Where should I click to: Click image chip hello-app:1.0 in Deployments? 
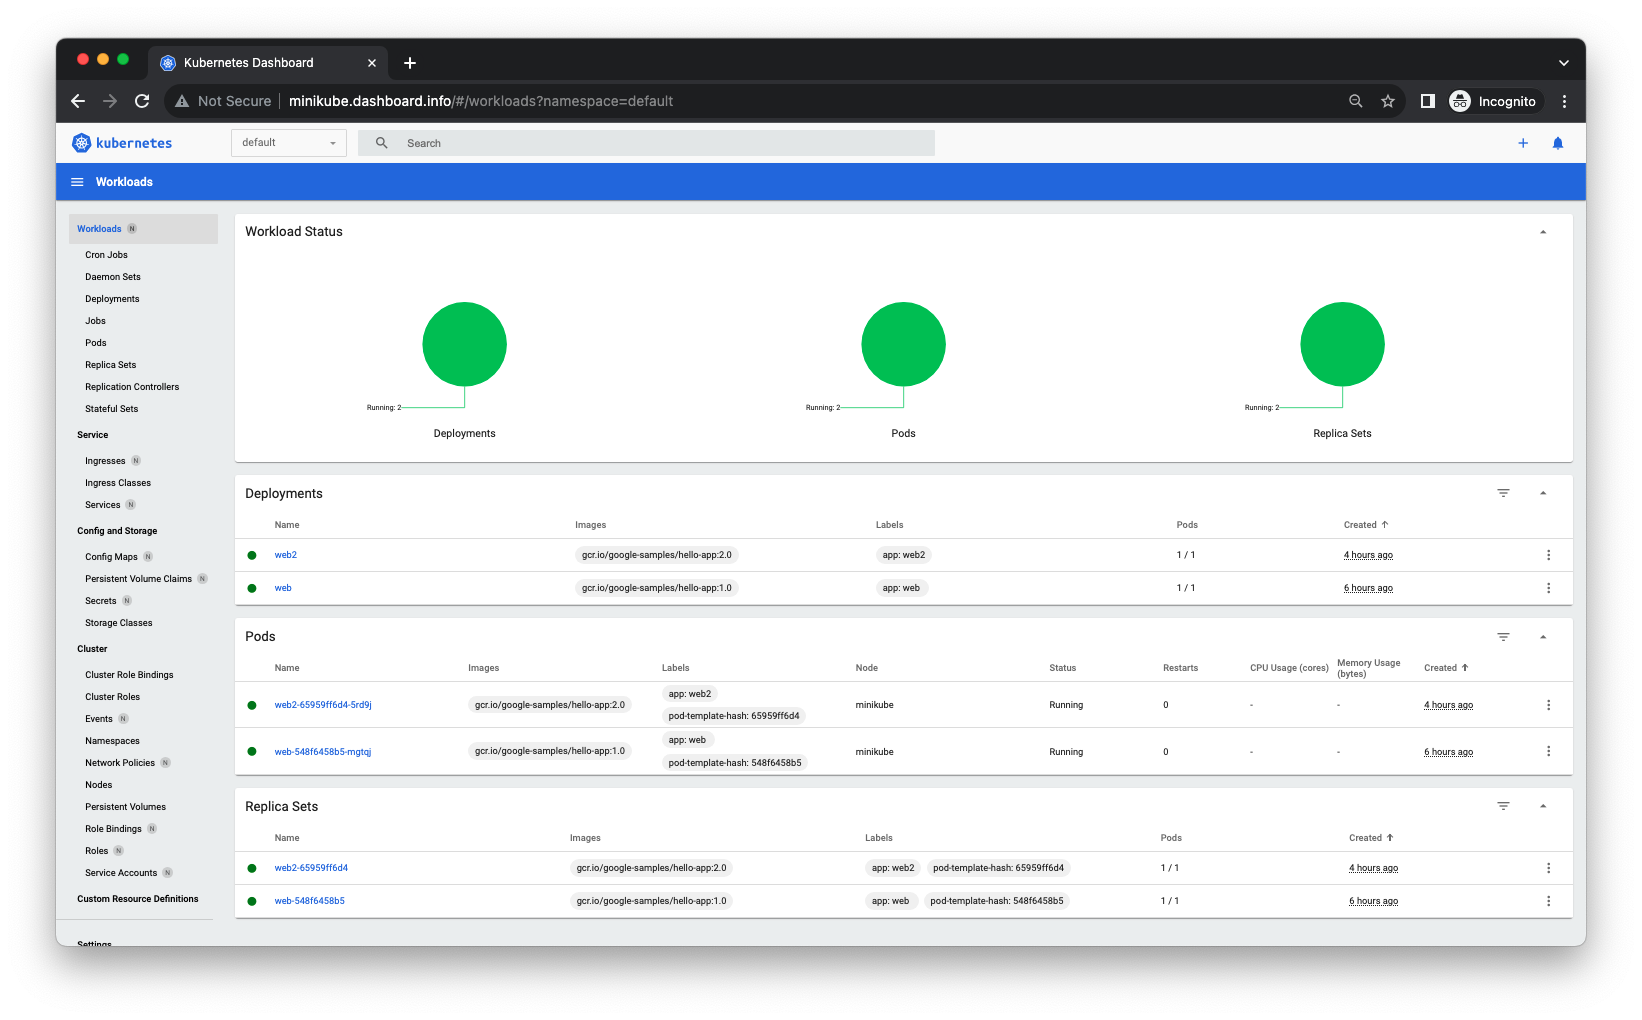tap(657, 588)
